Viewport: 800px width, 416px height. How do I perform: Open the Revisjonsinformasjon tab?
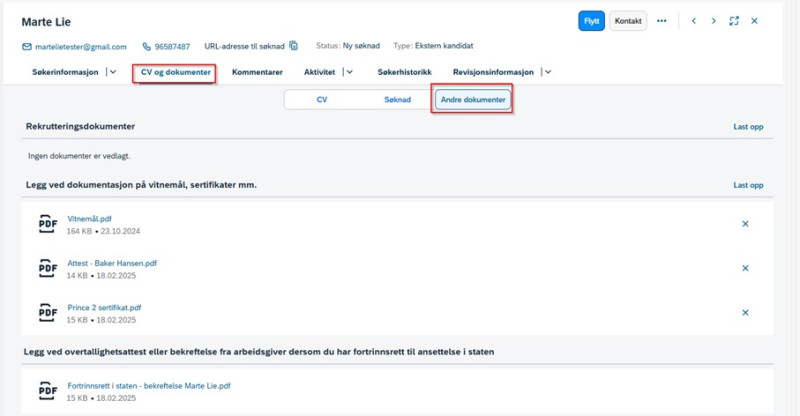[x=493, y=72]
